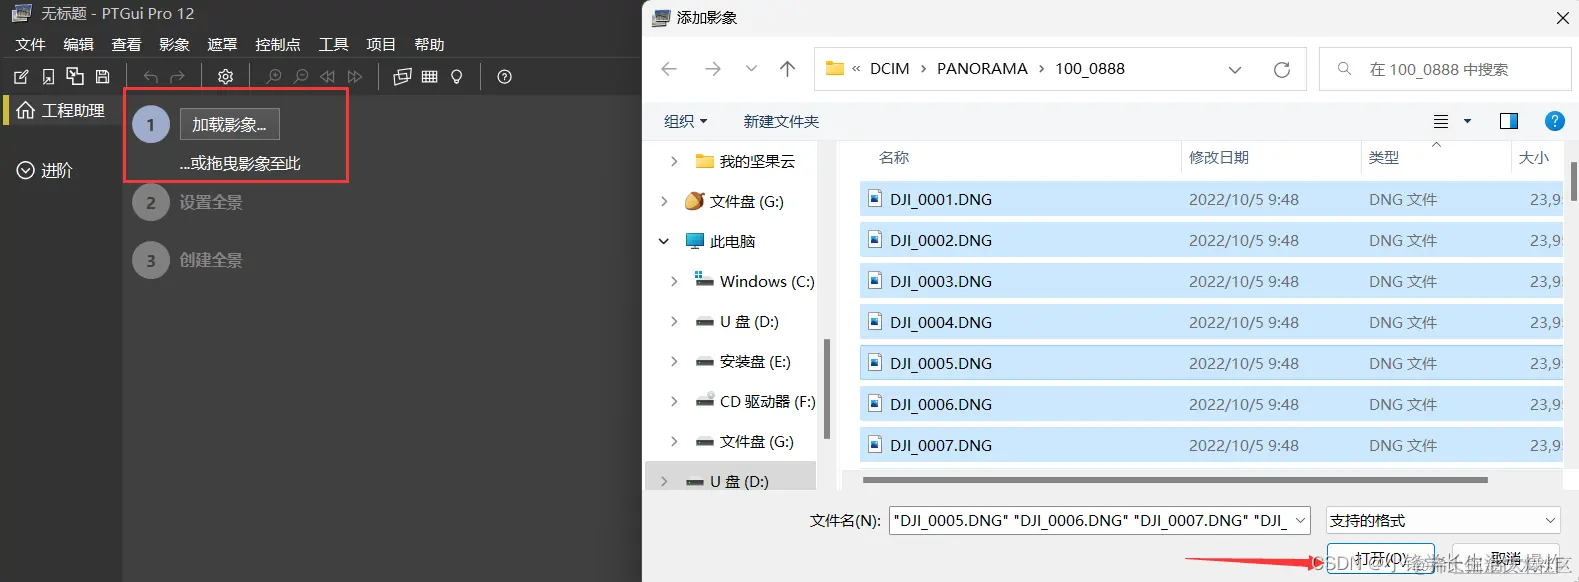Click the view layout icon in dialog toolbar

click(1441, 121)
